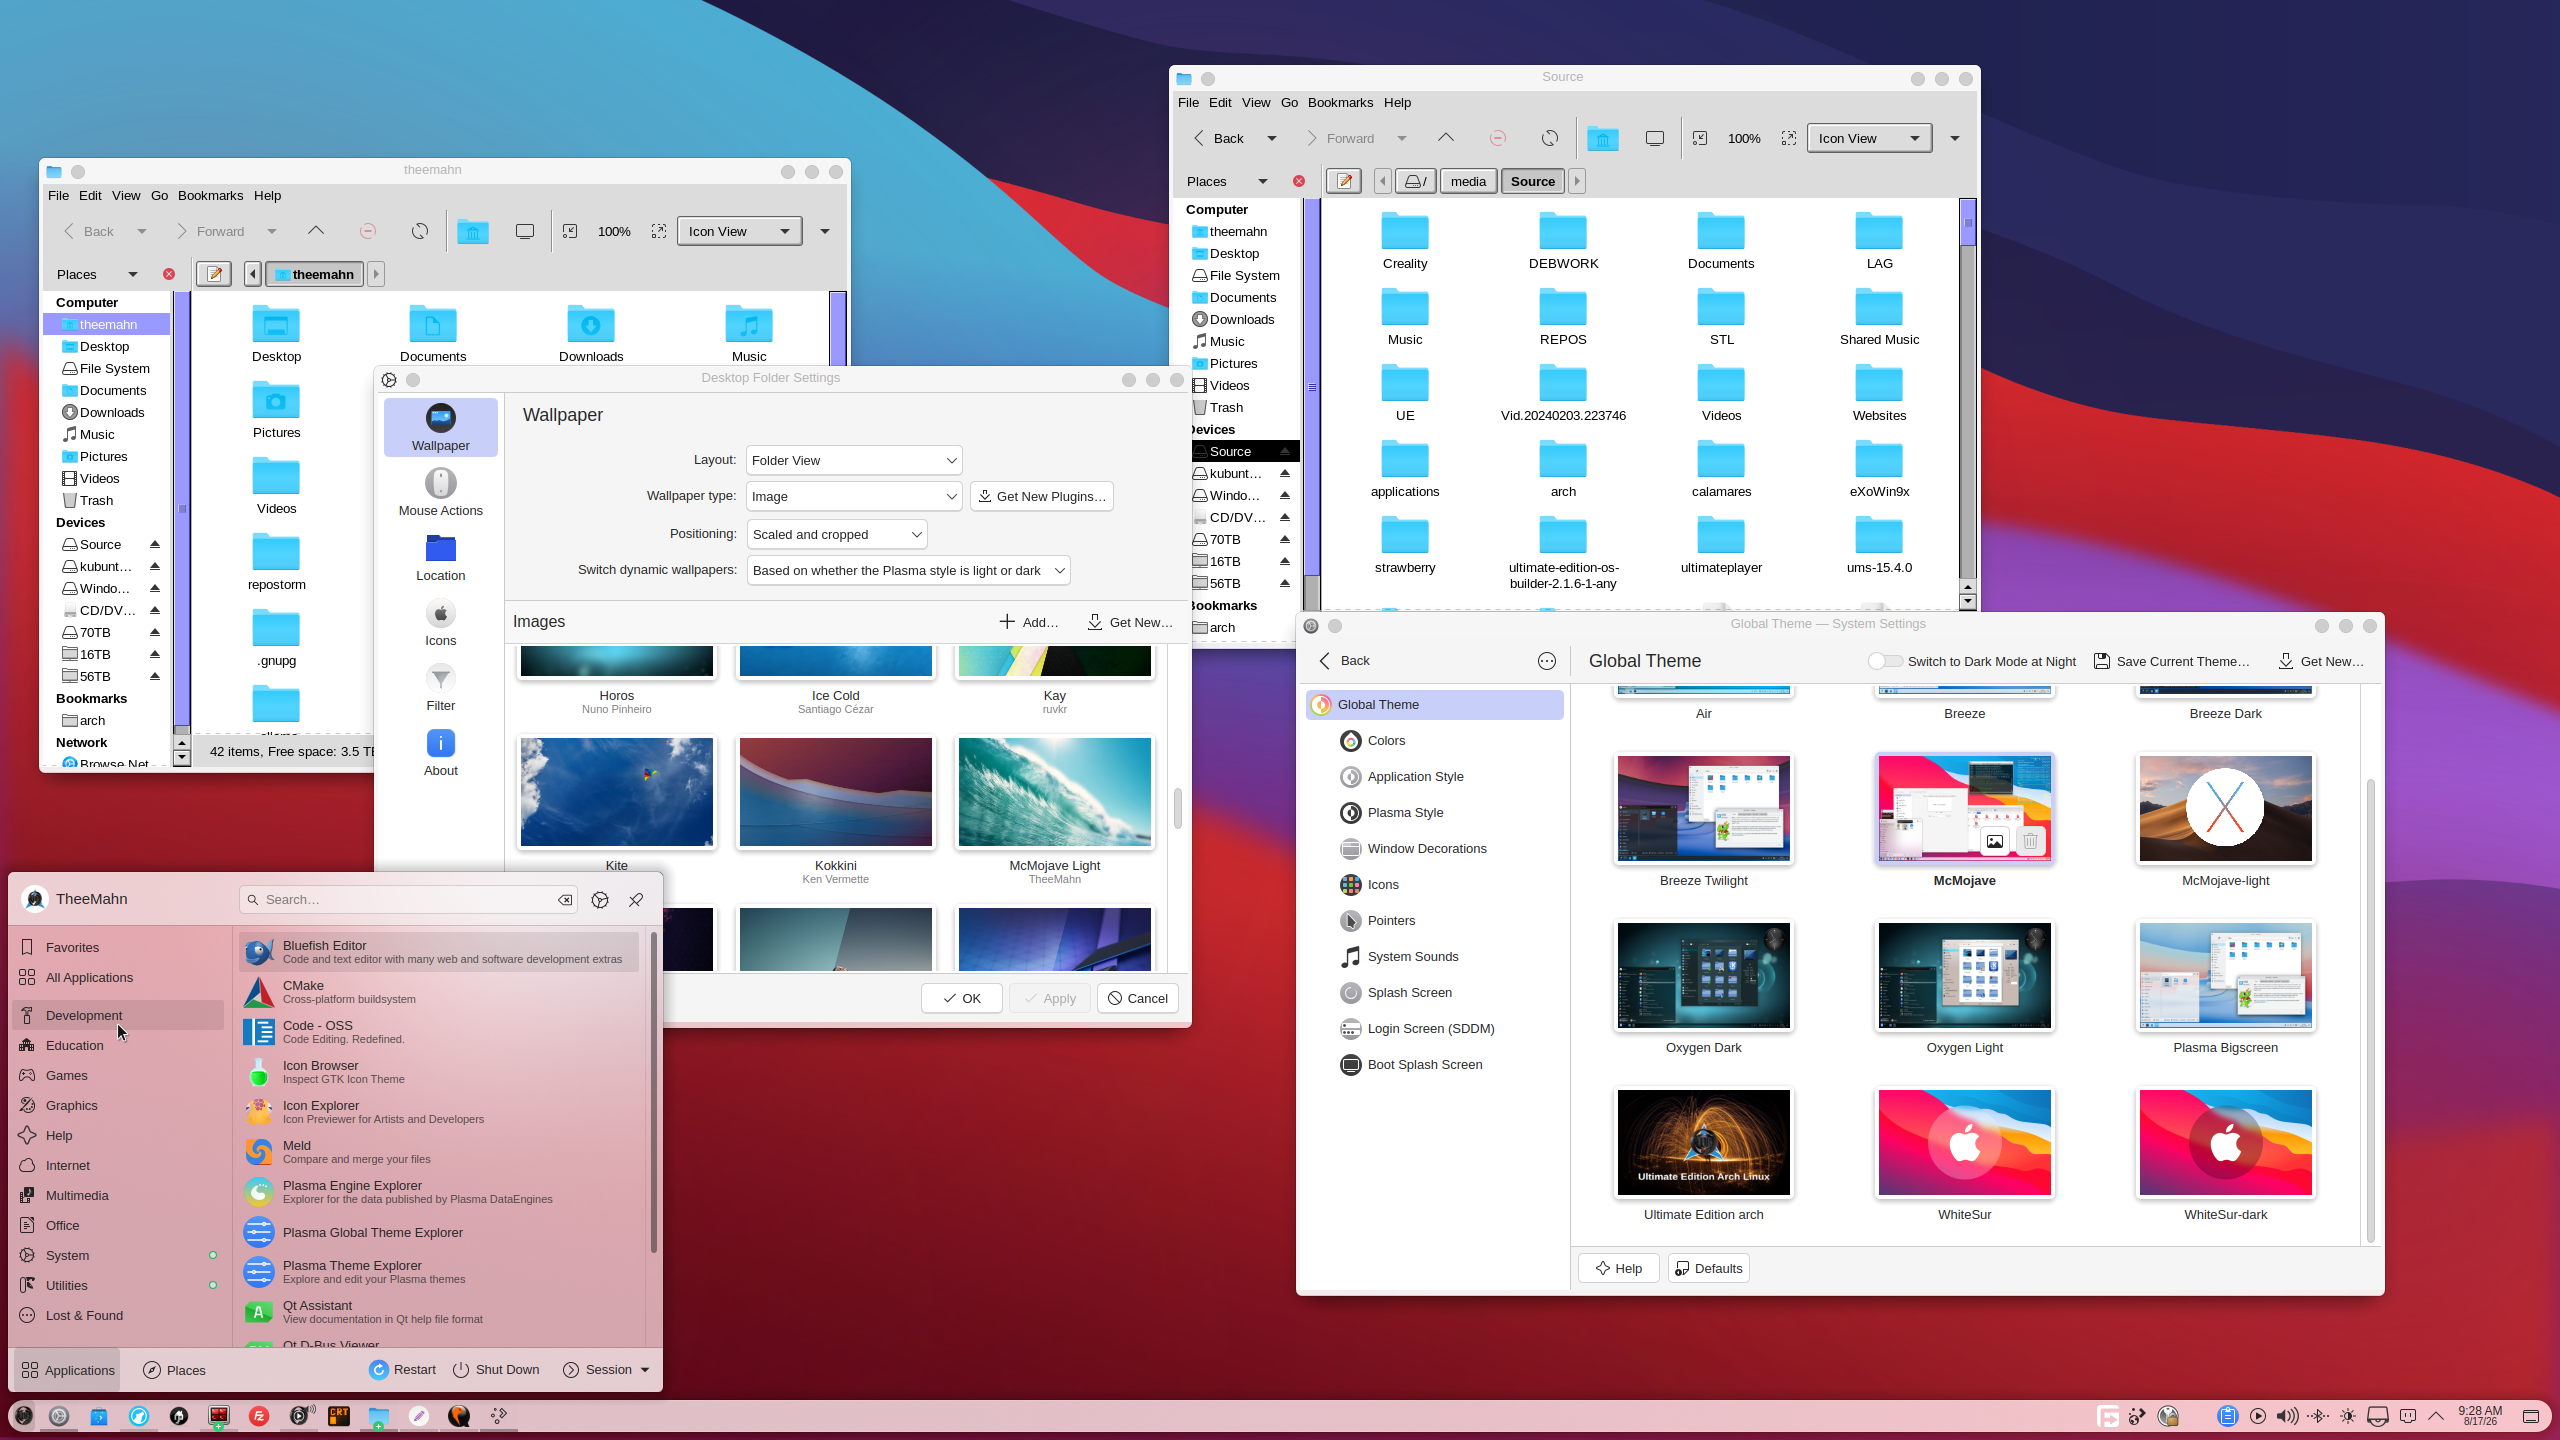Open Places sidebar dropdown in Source window
Image resolution: width=2560 pixels, height=1440 pixels.
pos(1263,181)
